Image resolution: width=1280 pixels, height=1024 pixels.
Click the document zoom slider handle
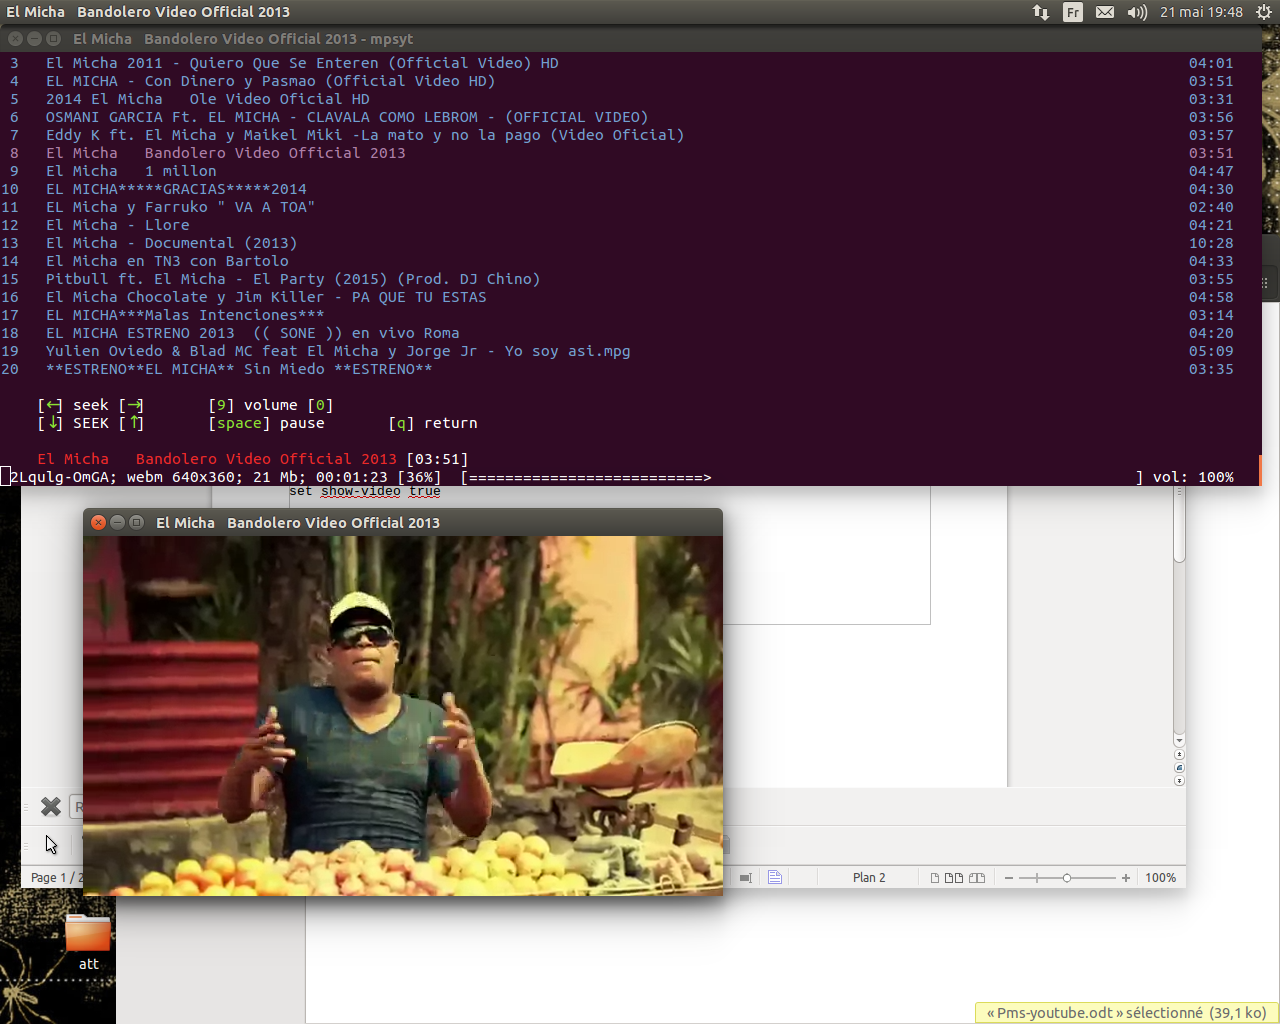coord(1067,878)
